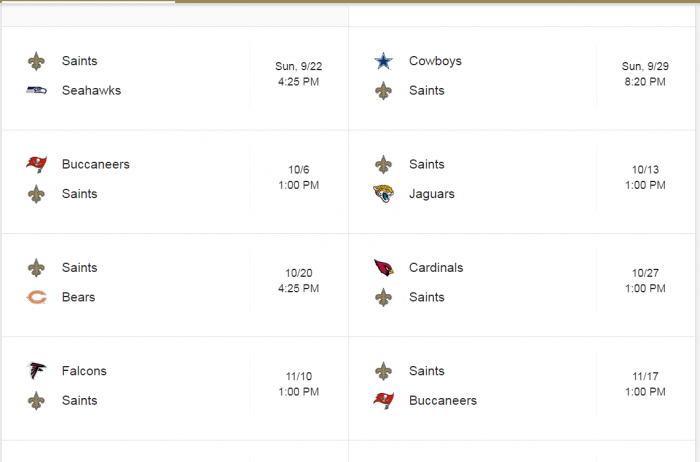
Task: Click the Chicago Bears logo
Action: (37, 297)
